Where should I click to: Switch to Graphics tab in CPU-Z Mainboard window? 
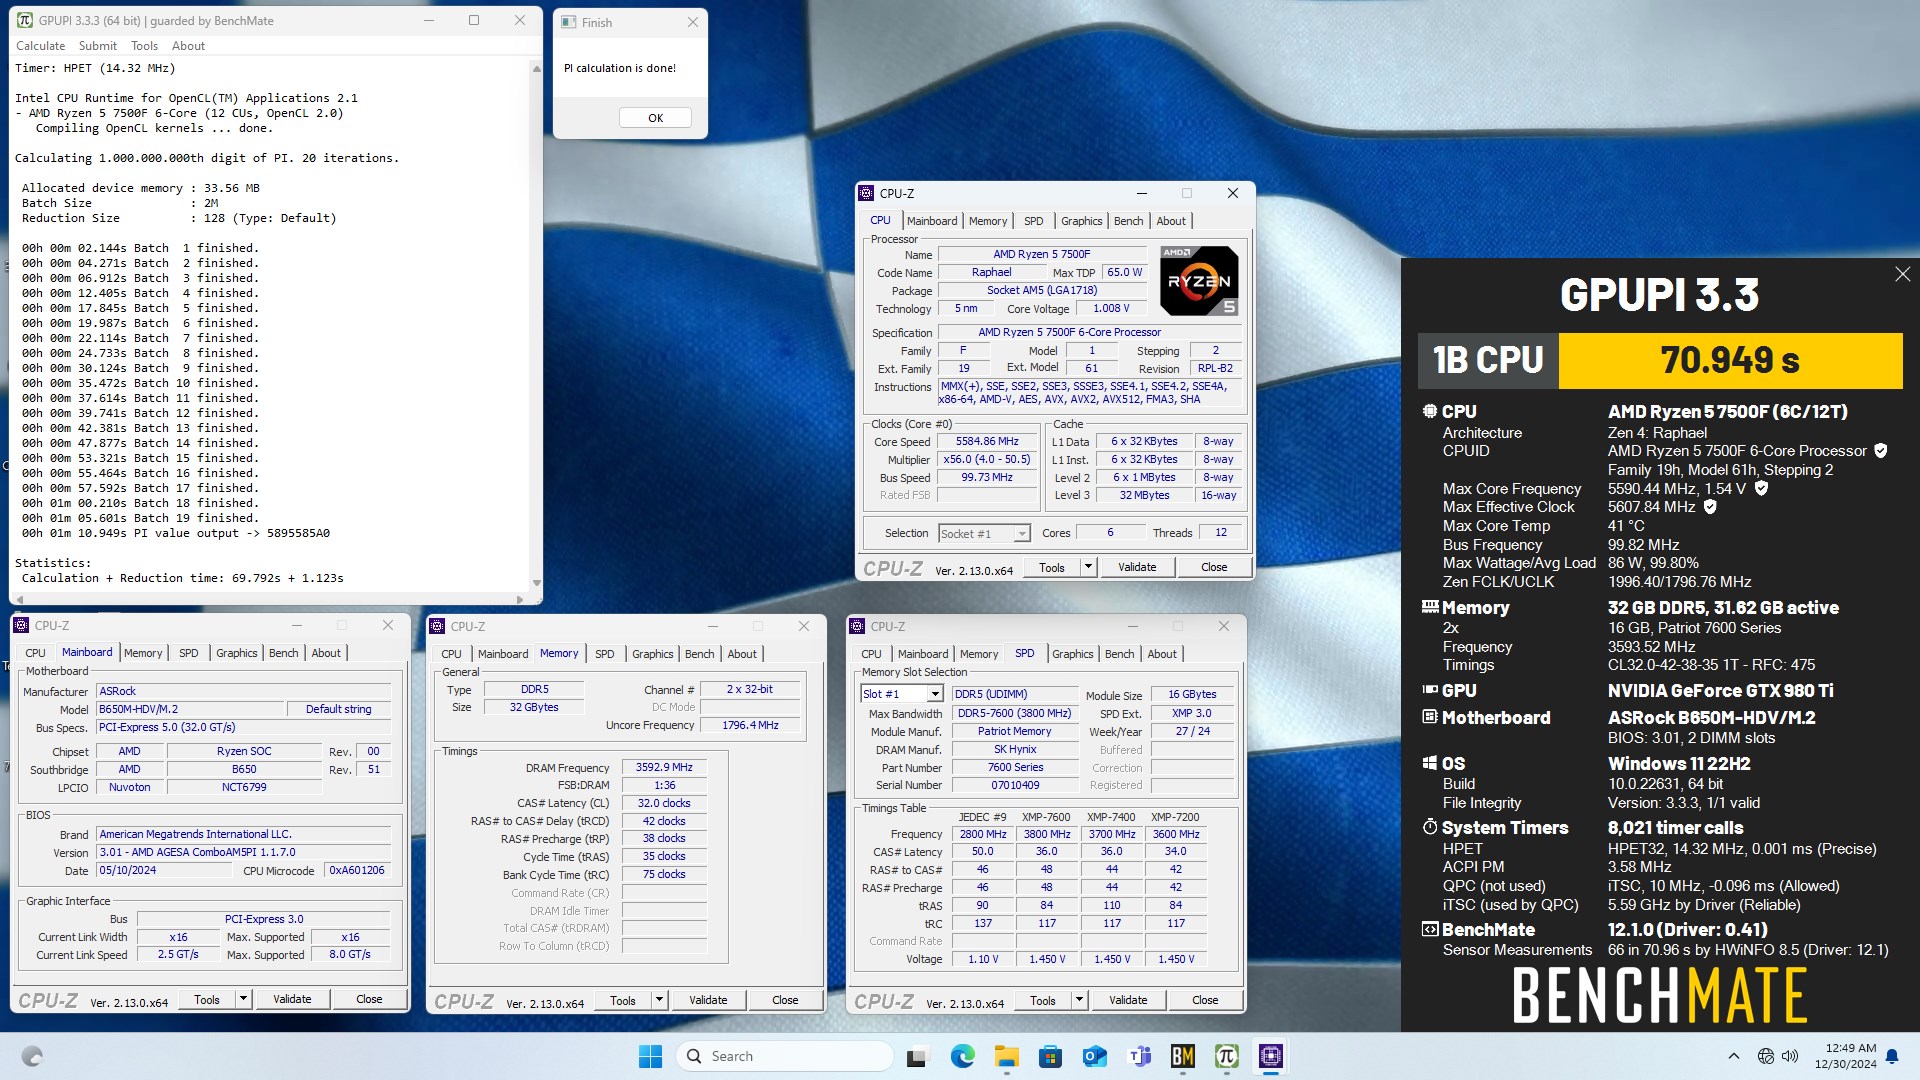pos(237,653)
